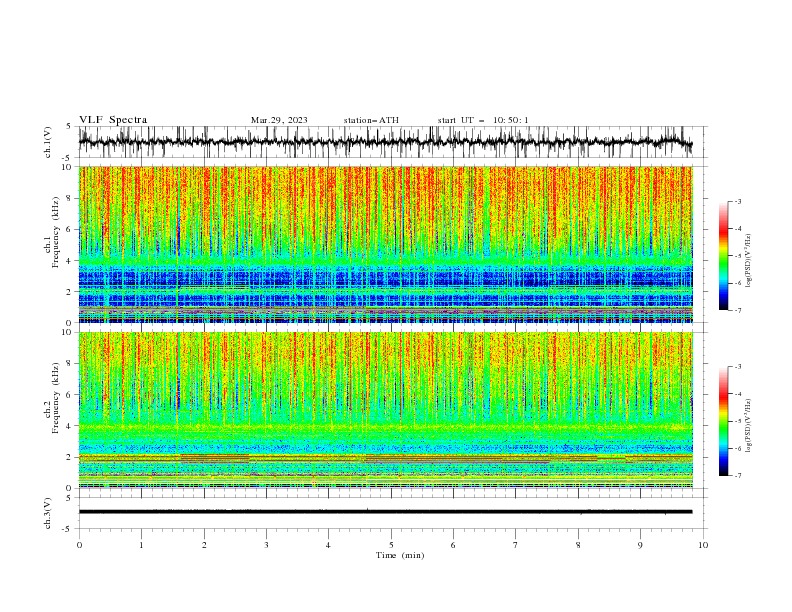Click the ch.1 frequency tick label "6"
Image resolution: width=792 pixels, height=612 pixels.
(70, 230)
